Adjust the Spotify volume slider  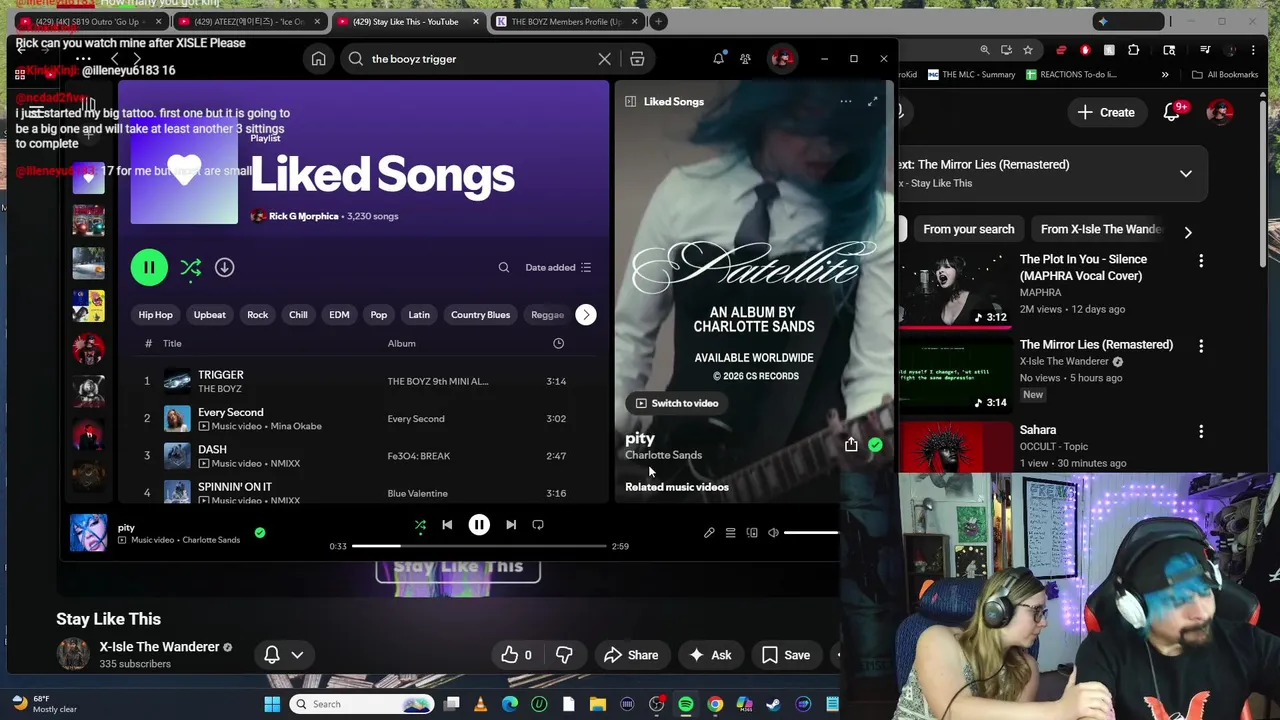point(811,533)
